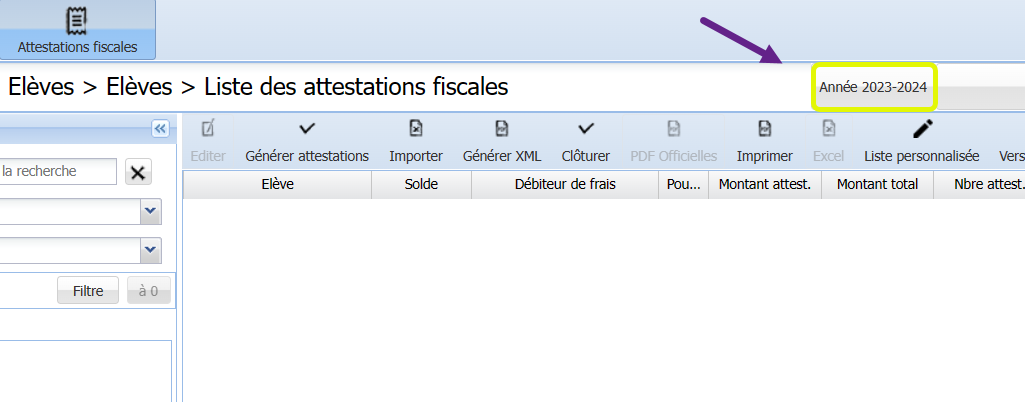This screenshot has height=402, width=1025.
Task: Click into the recherche search field
Action: 58,172
